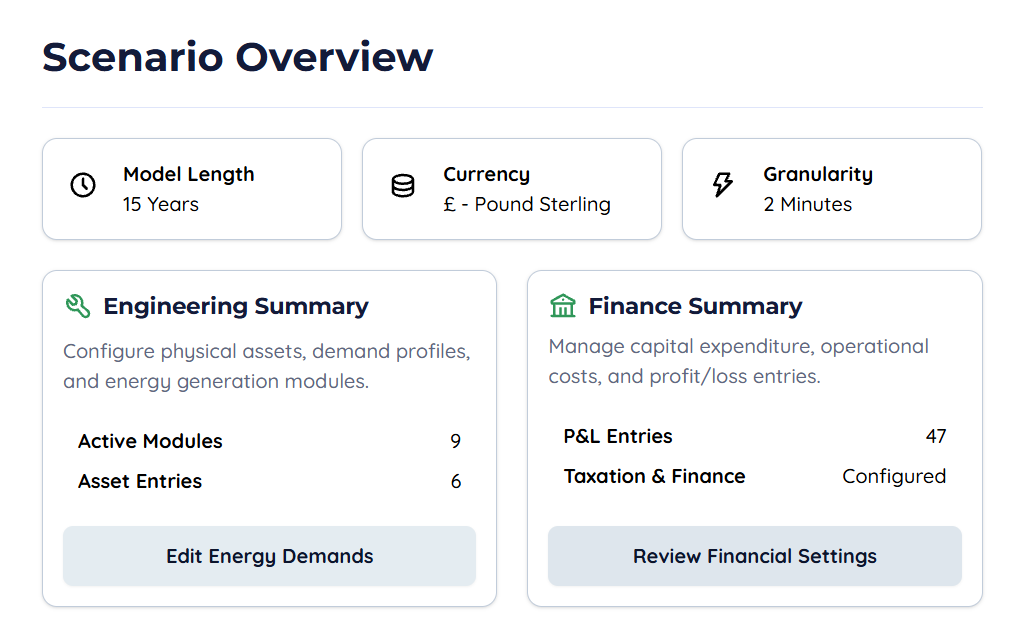The image size is (1029, 640).
Task: Select the Scenario Overview heading
Action: click(x=238, y=57)
